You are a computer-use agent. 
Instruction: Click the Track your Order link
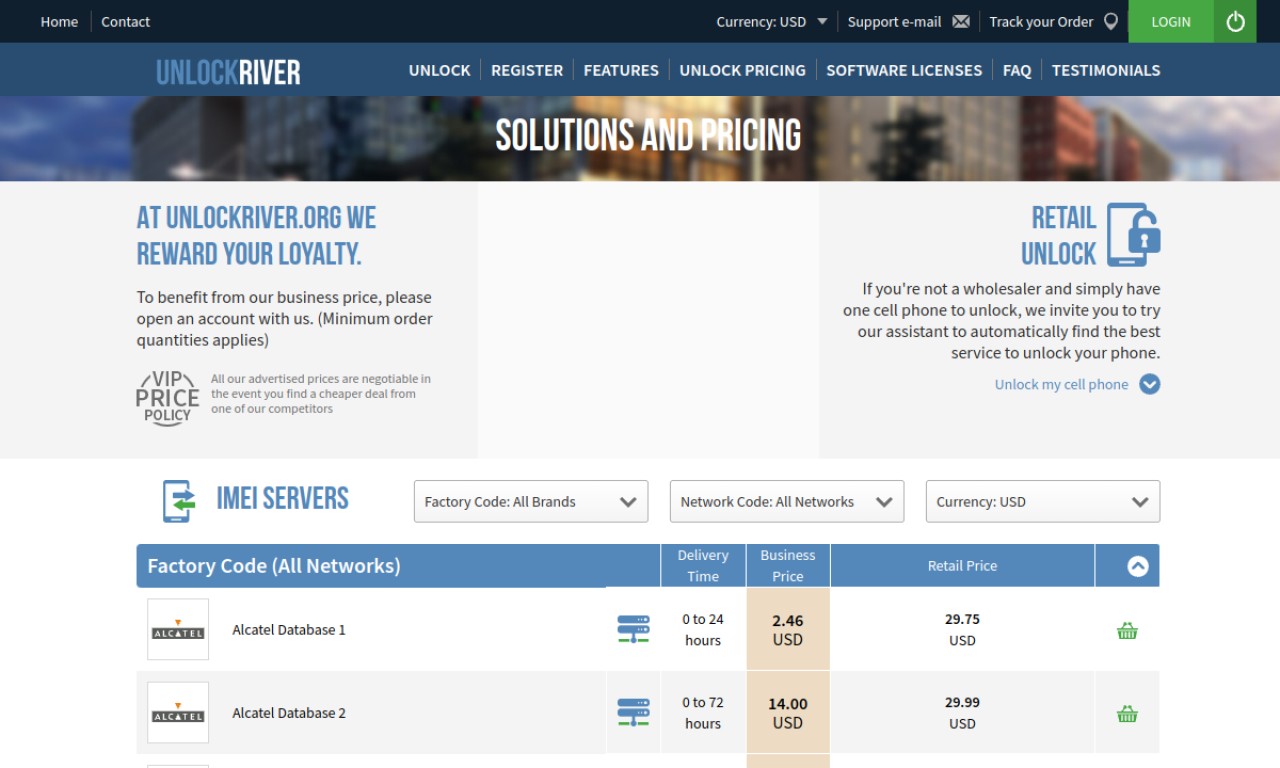[1041, 21]
